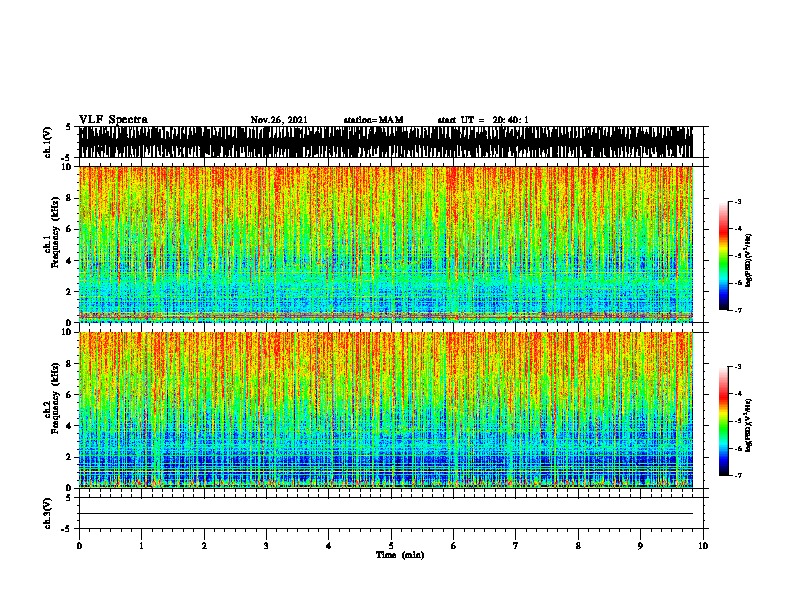Click the ch.2 colorbar "log(PSD)" unit label

pos(748,425)
